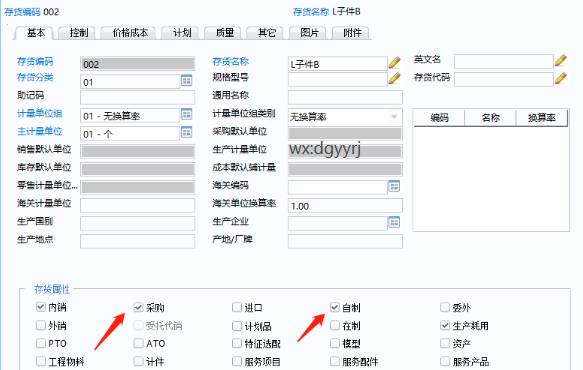This screenshot has height=370, width=583.
Task: Click pencil edit icon beside 规格型号
Action: point(394,78)
